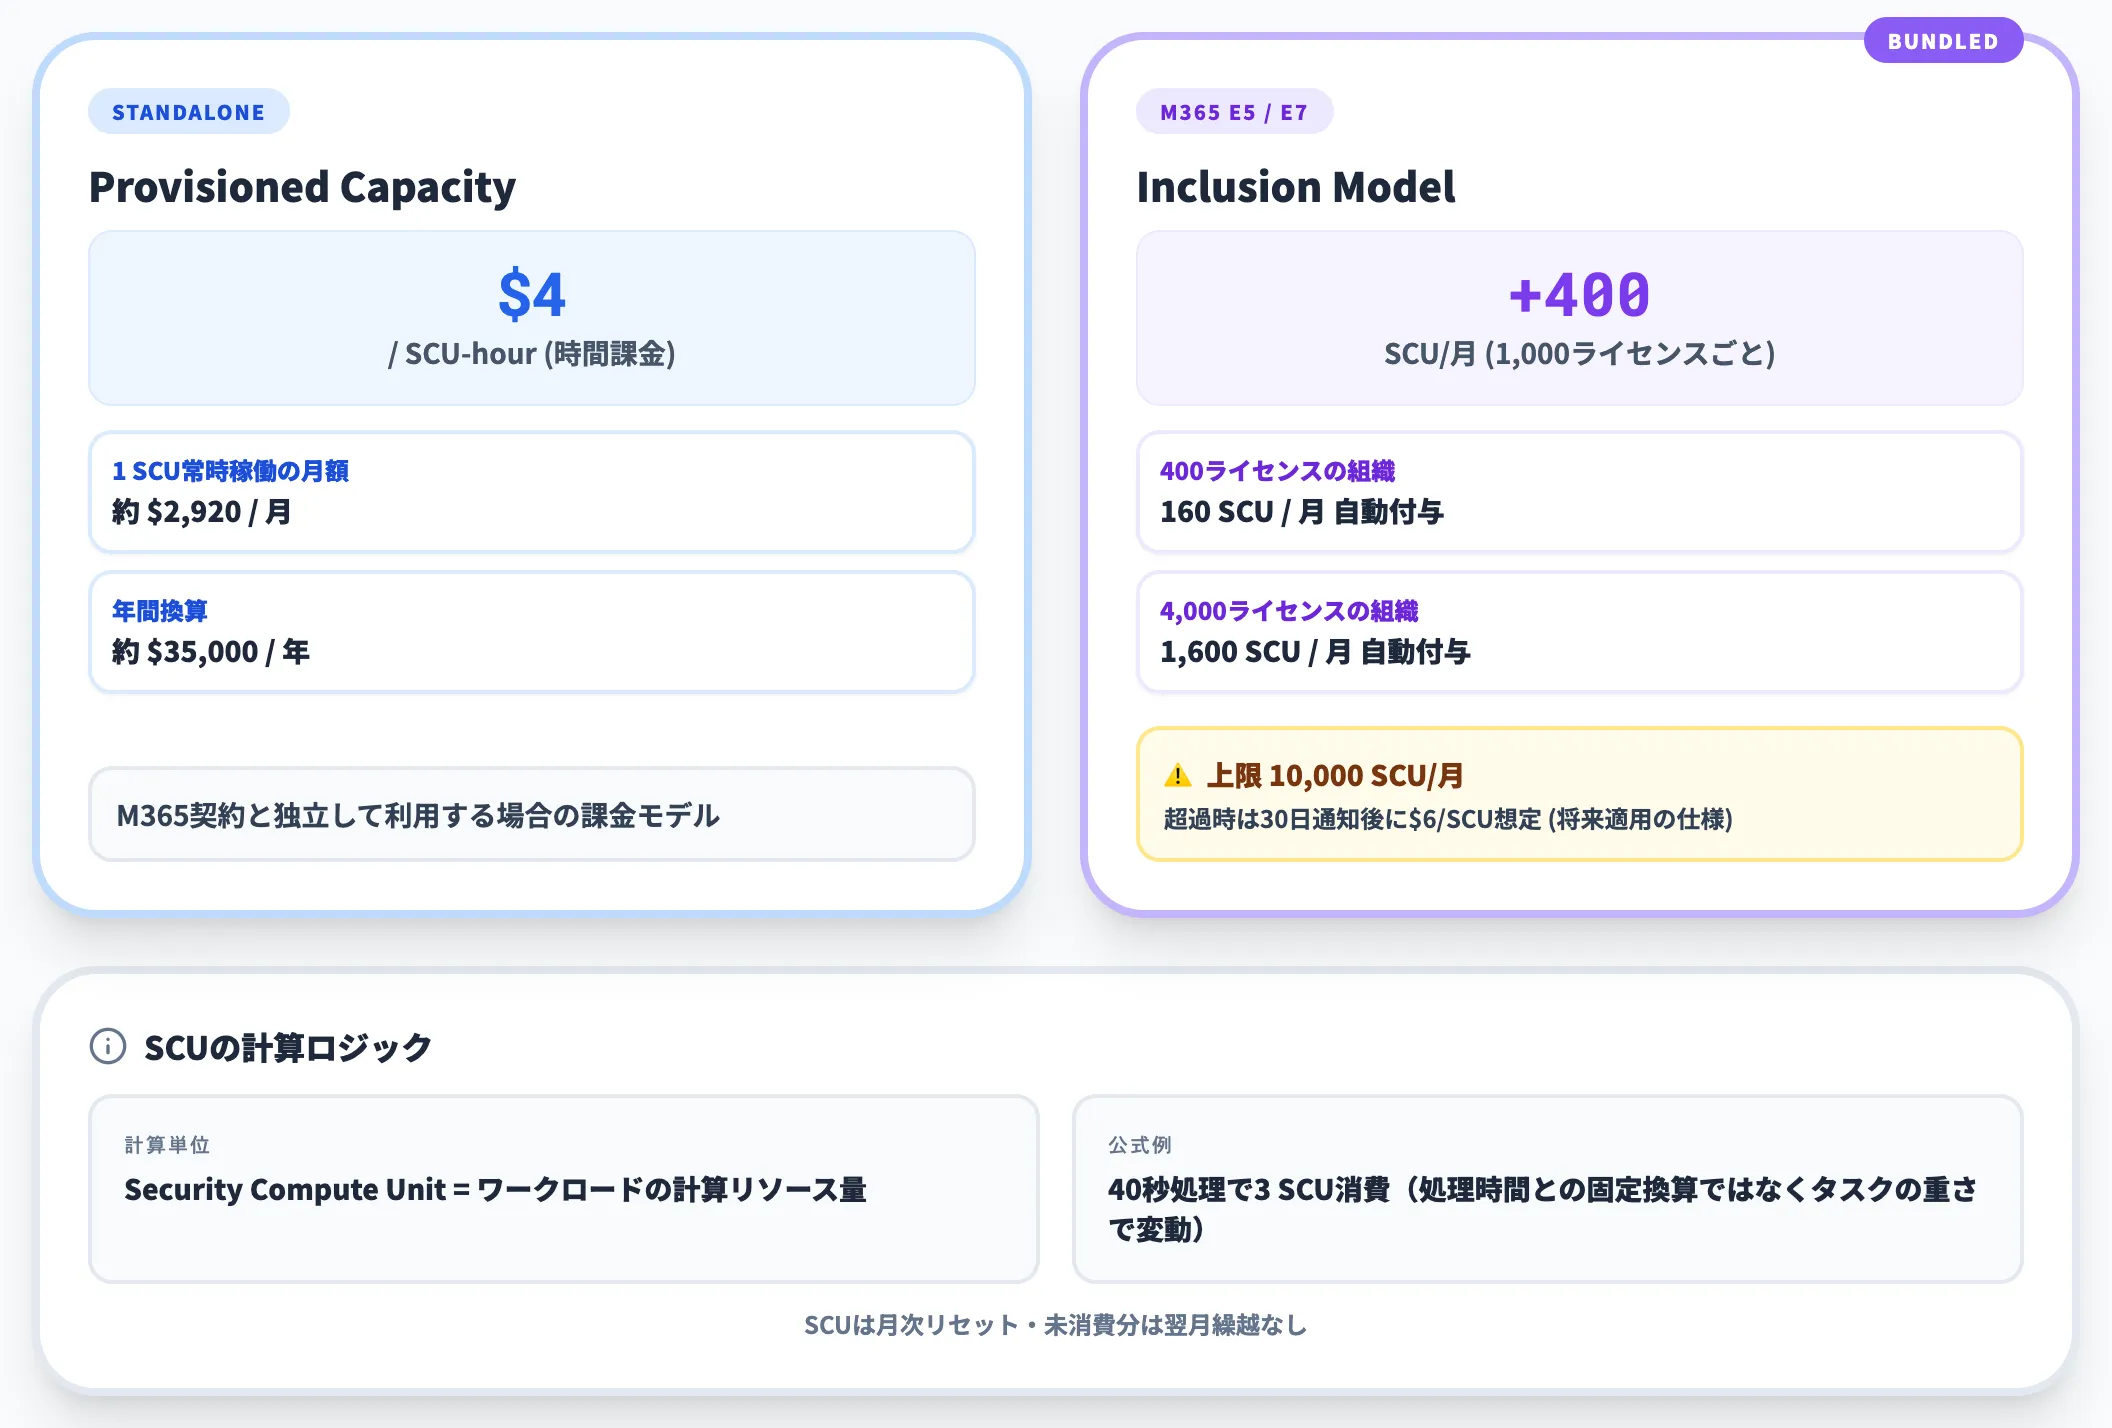Click the 公式例 label
The image size is (2112, 1428).
(x=1139, y=1144)
